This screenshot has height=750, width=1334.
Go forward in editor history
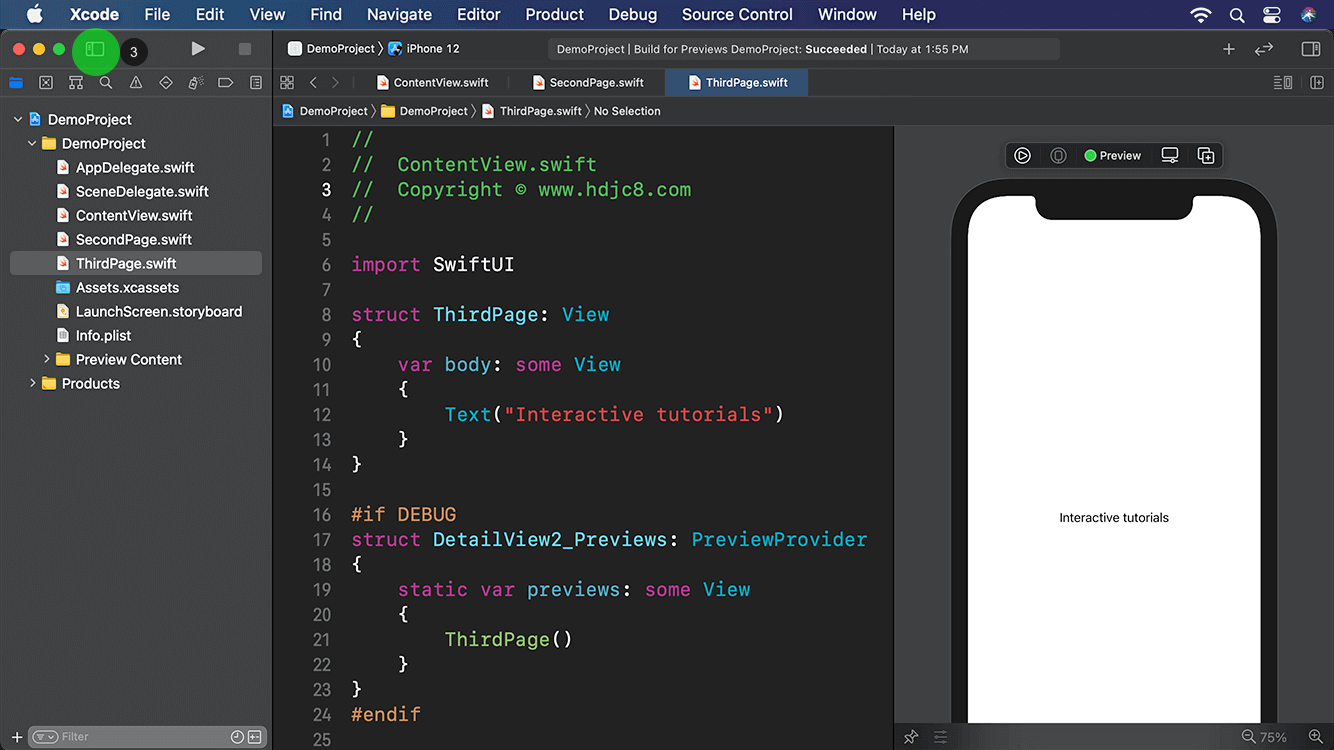pos(335,83)
